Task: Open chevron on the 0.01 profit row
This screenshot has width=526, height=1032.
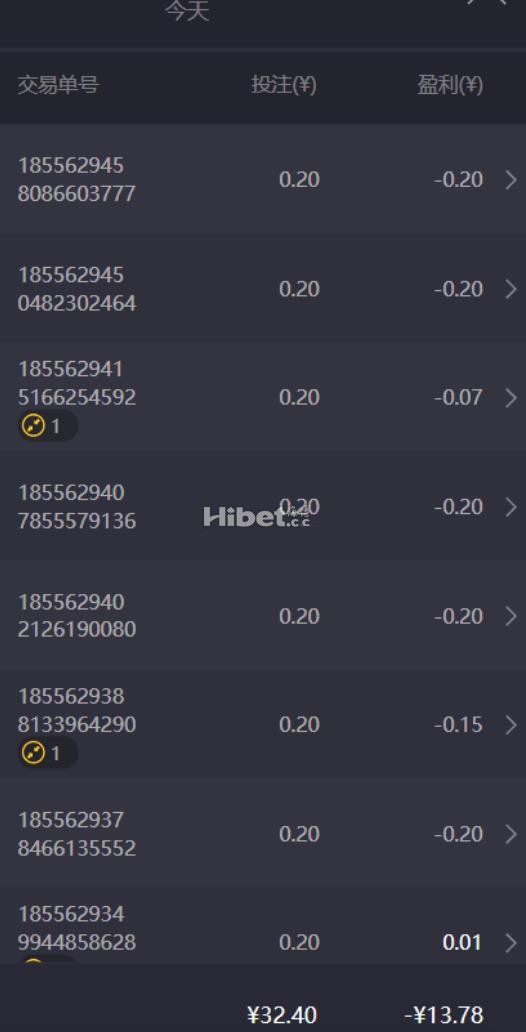Action: click(511, 942)
